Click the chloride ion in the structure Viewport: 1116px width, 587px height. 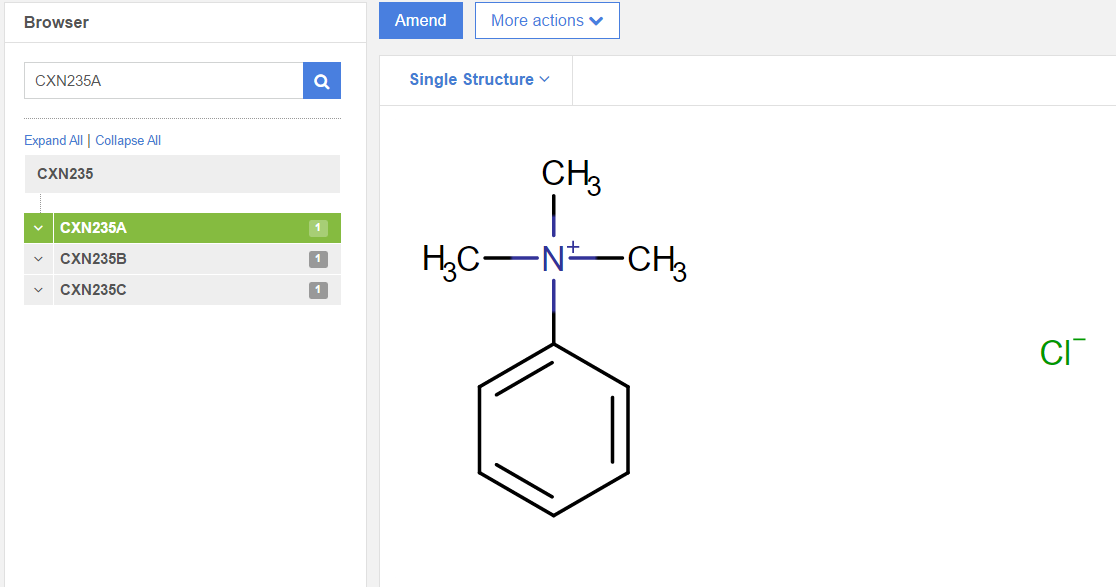[x=1060, y=353]
